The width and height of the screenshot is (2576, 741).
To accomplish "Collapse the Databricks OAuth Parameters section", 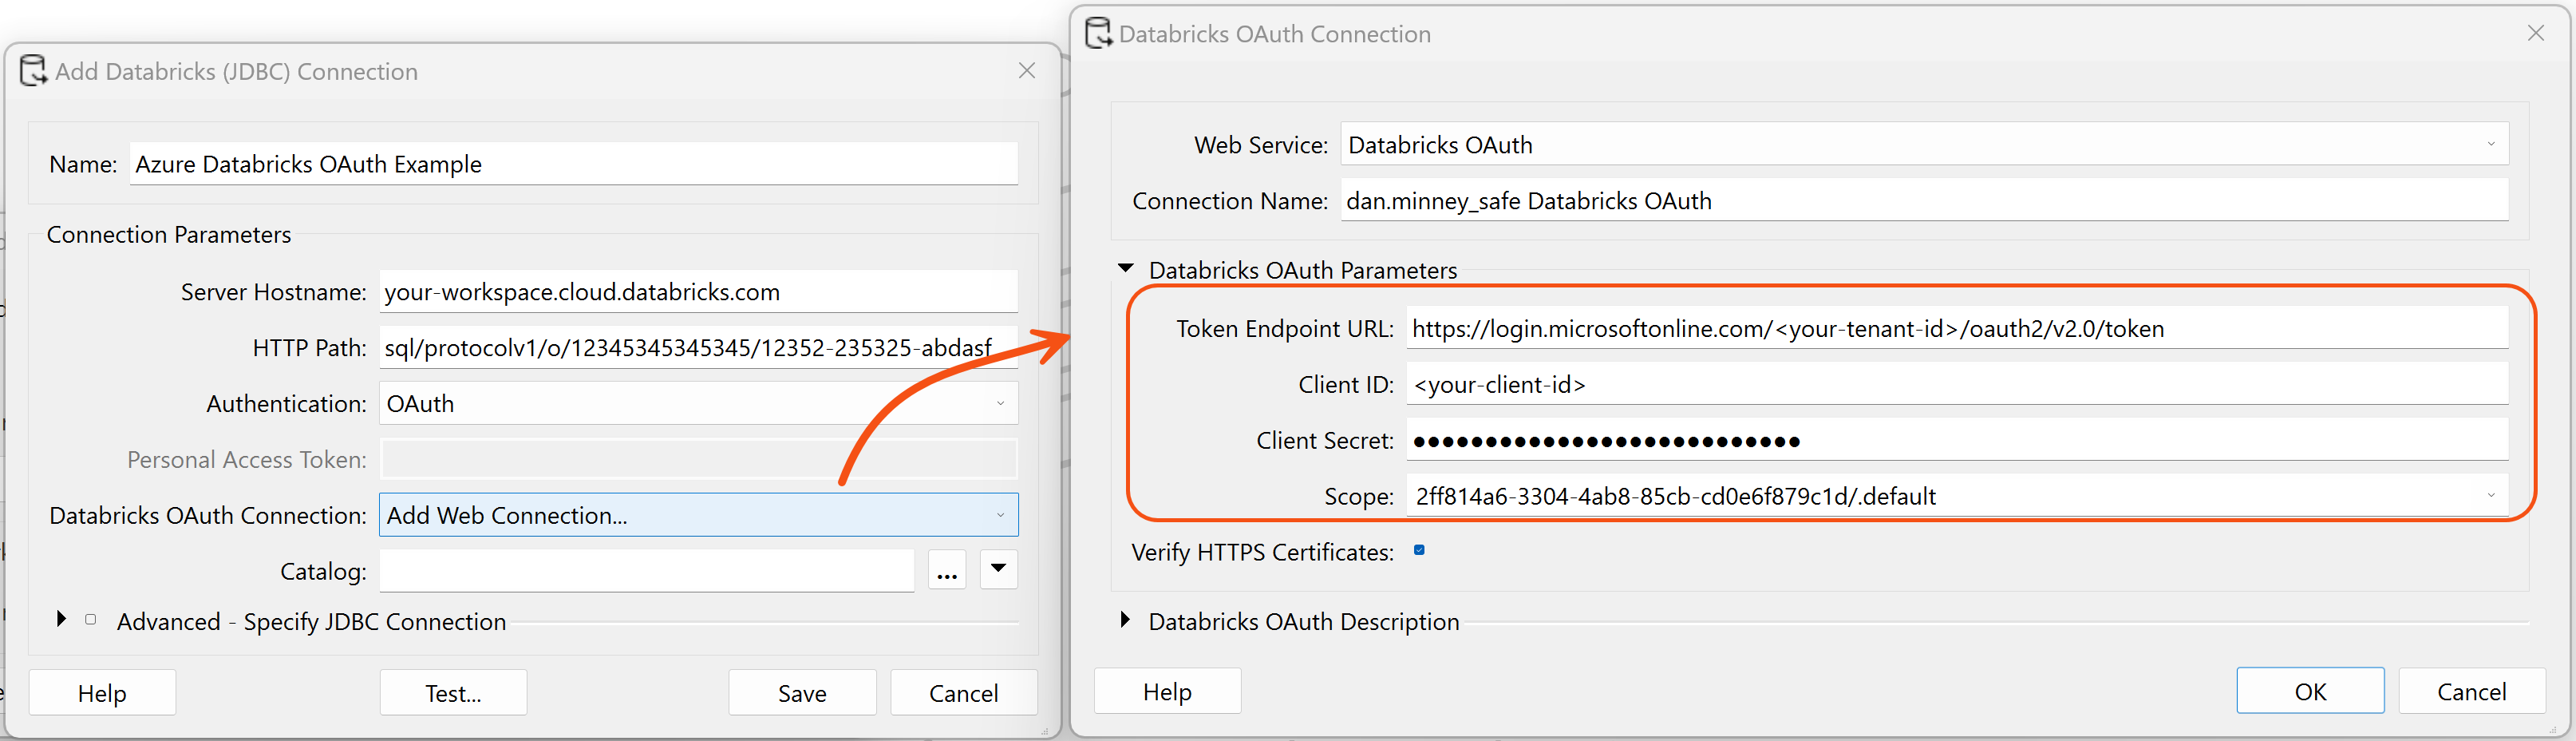I will tap(1126, 269).
